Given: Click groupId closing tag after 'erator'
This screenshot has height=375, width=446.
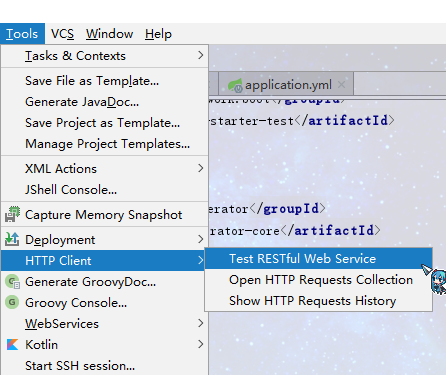Looking at the screenshot, I should pos(288,209).
